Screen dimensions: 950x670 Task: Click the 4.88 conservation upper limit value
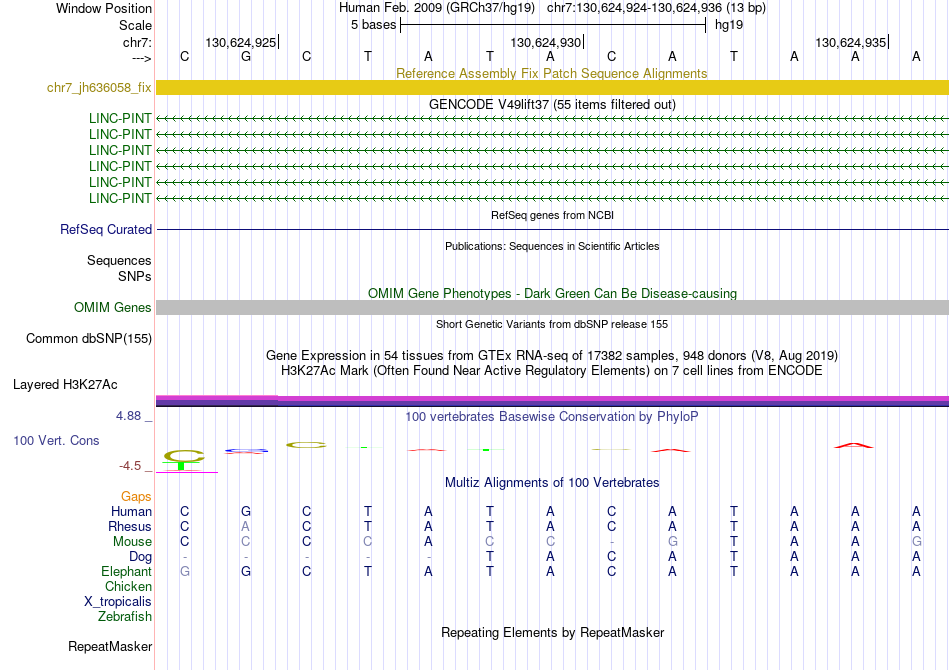pos(128,416)
